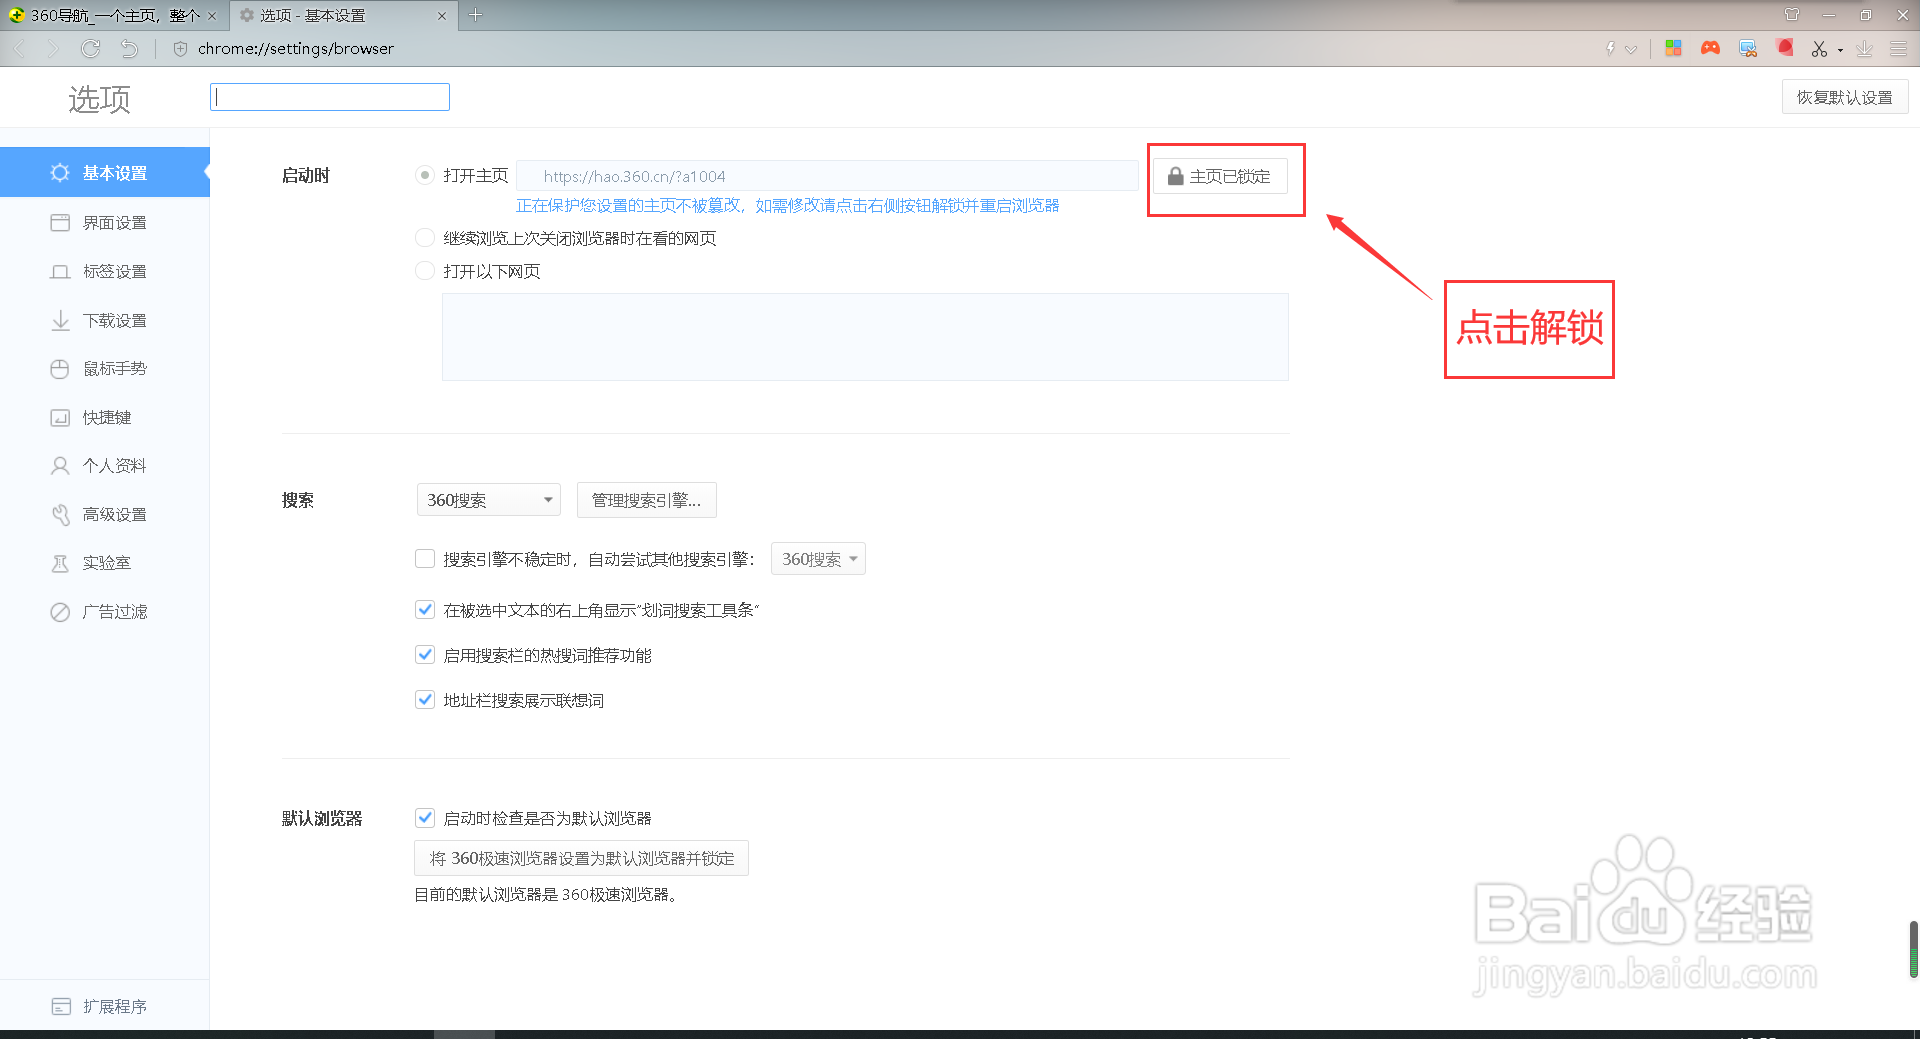Reload the page with refresh icon
The width and height of the screenshot is (1920, 1039).
[91, 48]
